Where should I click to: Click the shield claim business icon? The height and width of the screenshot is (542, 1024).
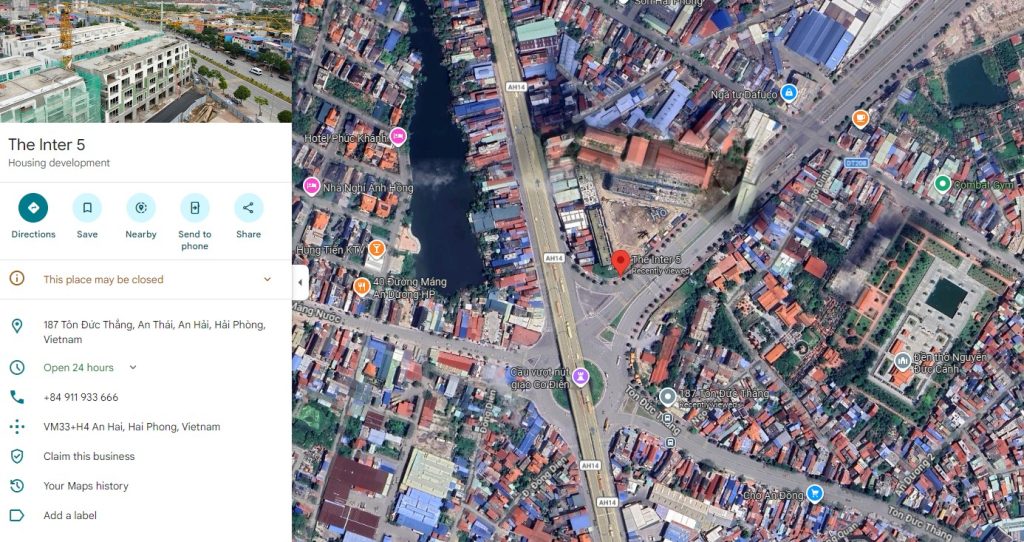coord(17,456)
